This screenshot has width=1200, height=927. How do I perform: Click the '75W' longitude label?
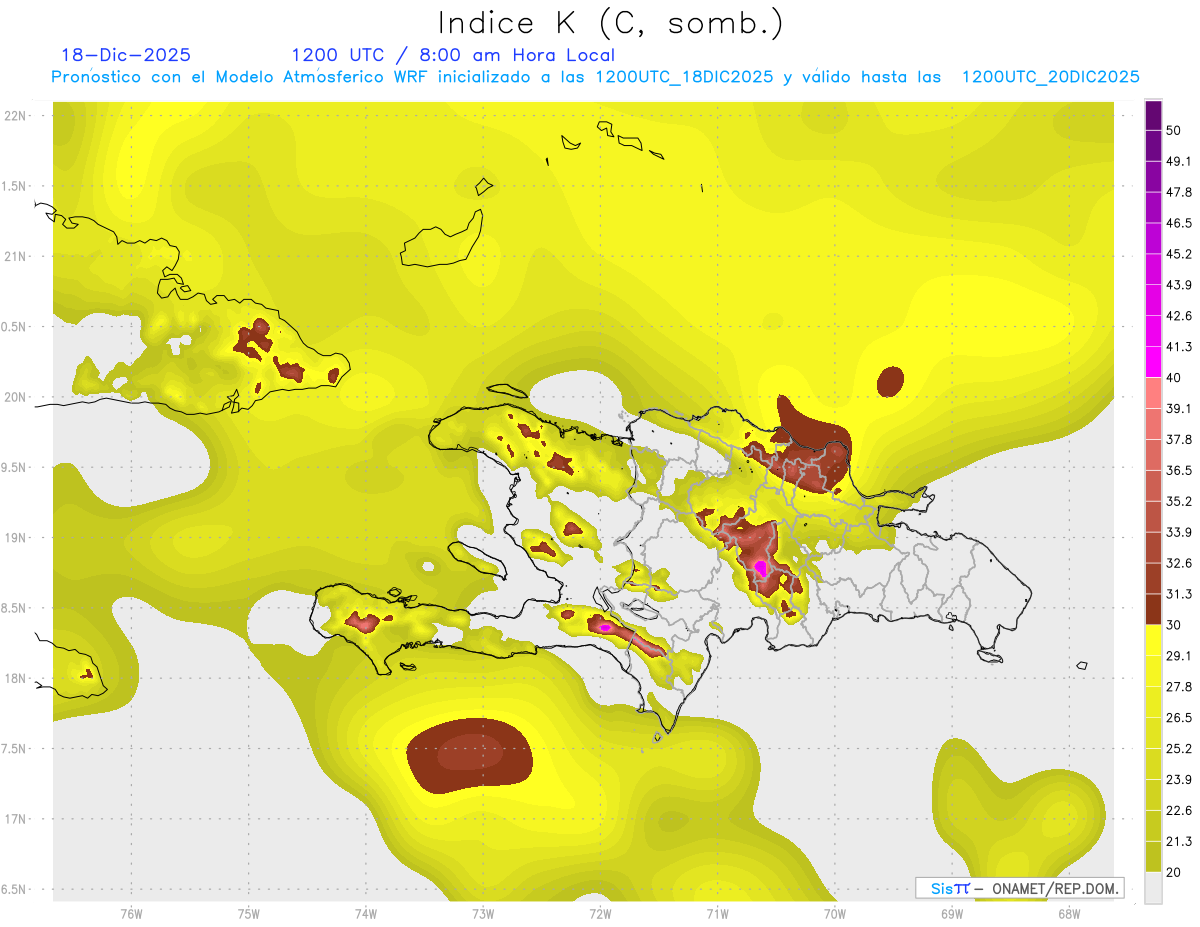tap(248, 913)
